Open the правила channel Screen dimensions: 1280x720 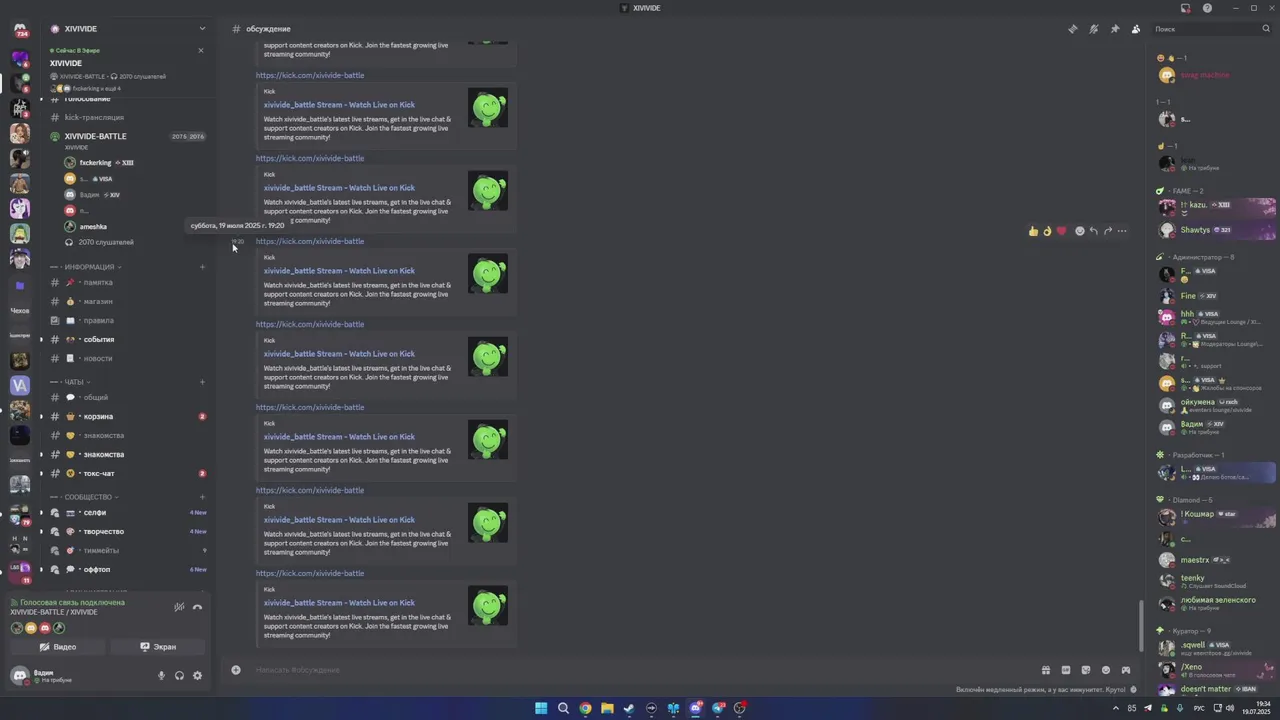(x=128, y=320)
